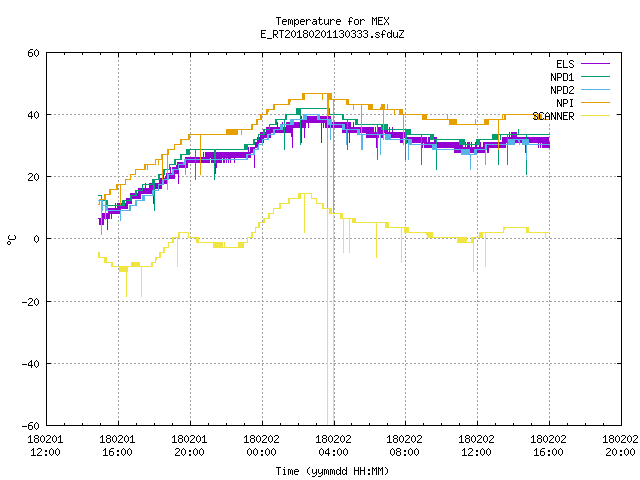Click the filename E_RT20180201130333.sfduZ subtitle
640x480 pixels.
click(332, 34)
